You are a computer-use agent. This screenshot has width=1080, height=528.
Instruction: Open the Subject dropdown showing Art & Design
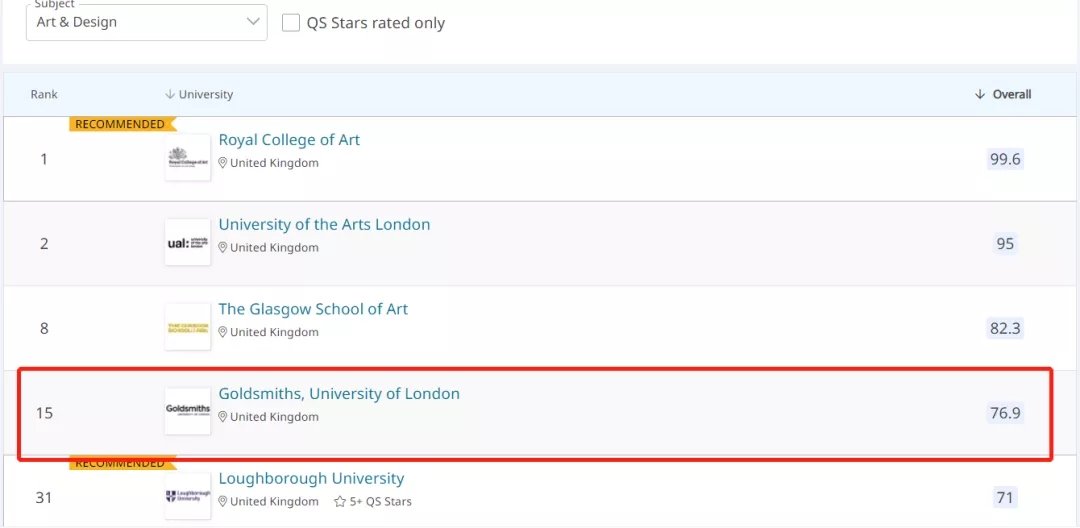(147, 22)
